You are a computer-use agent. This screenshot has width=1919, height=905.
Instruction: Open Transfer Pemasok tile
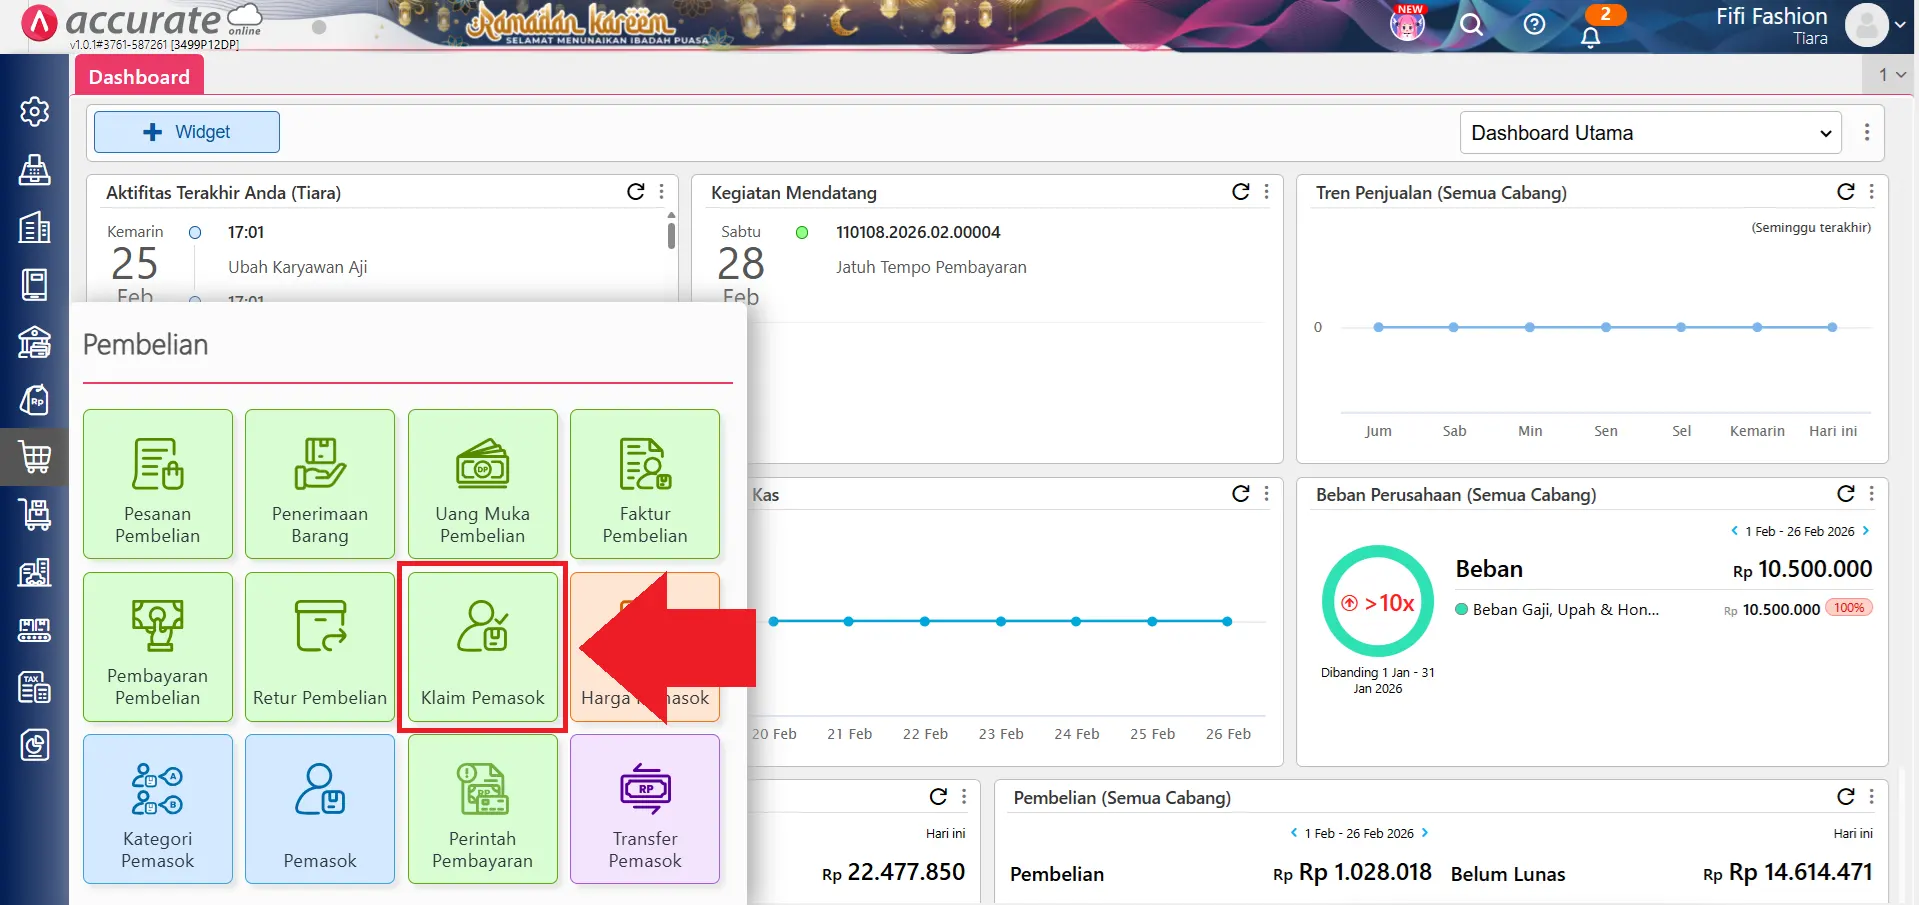[x=645, y=809]
